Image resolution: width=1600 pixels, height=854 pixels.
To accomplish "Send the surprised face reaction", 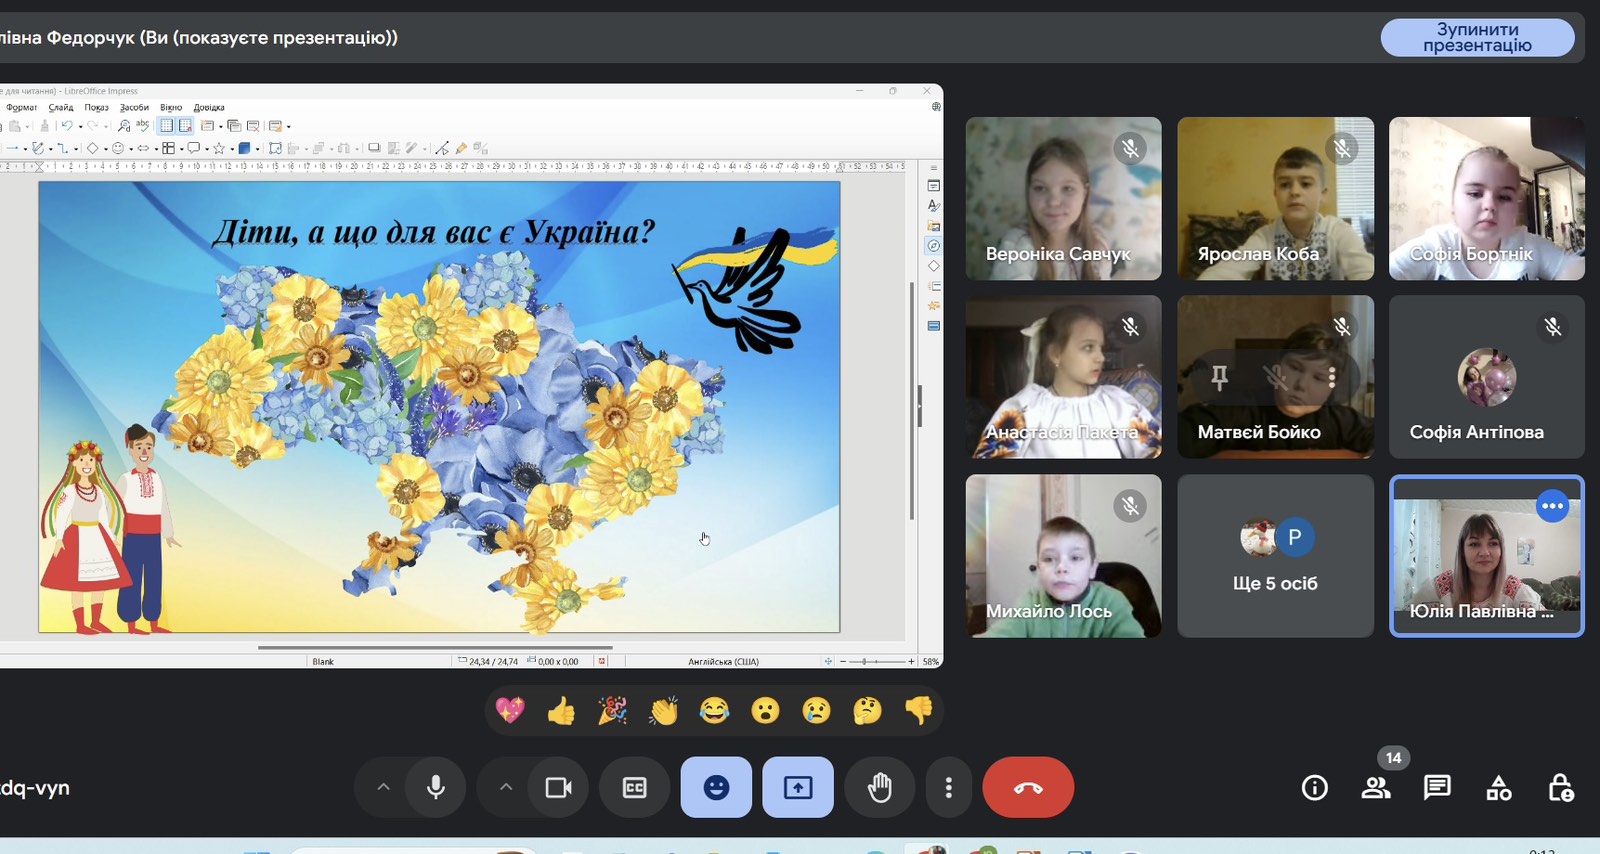I will (765, 711).
